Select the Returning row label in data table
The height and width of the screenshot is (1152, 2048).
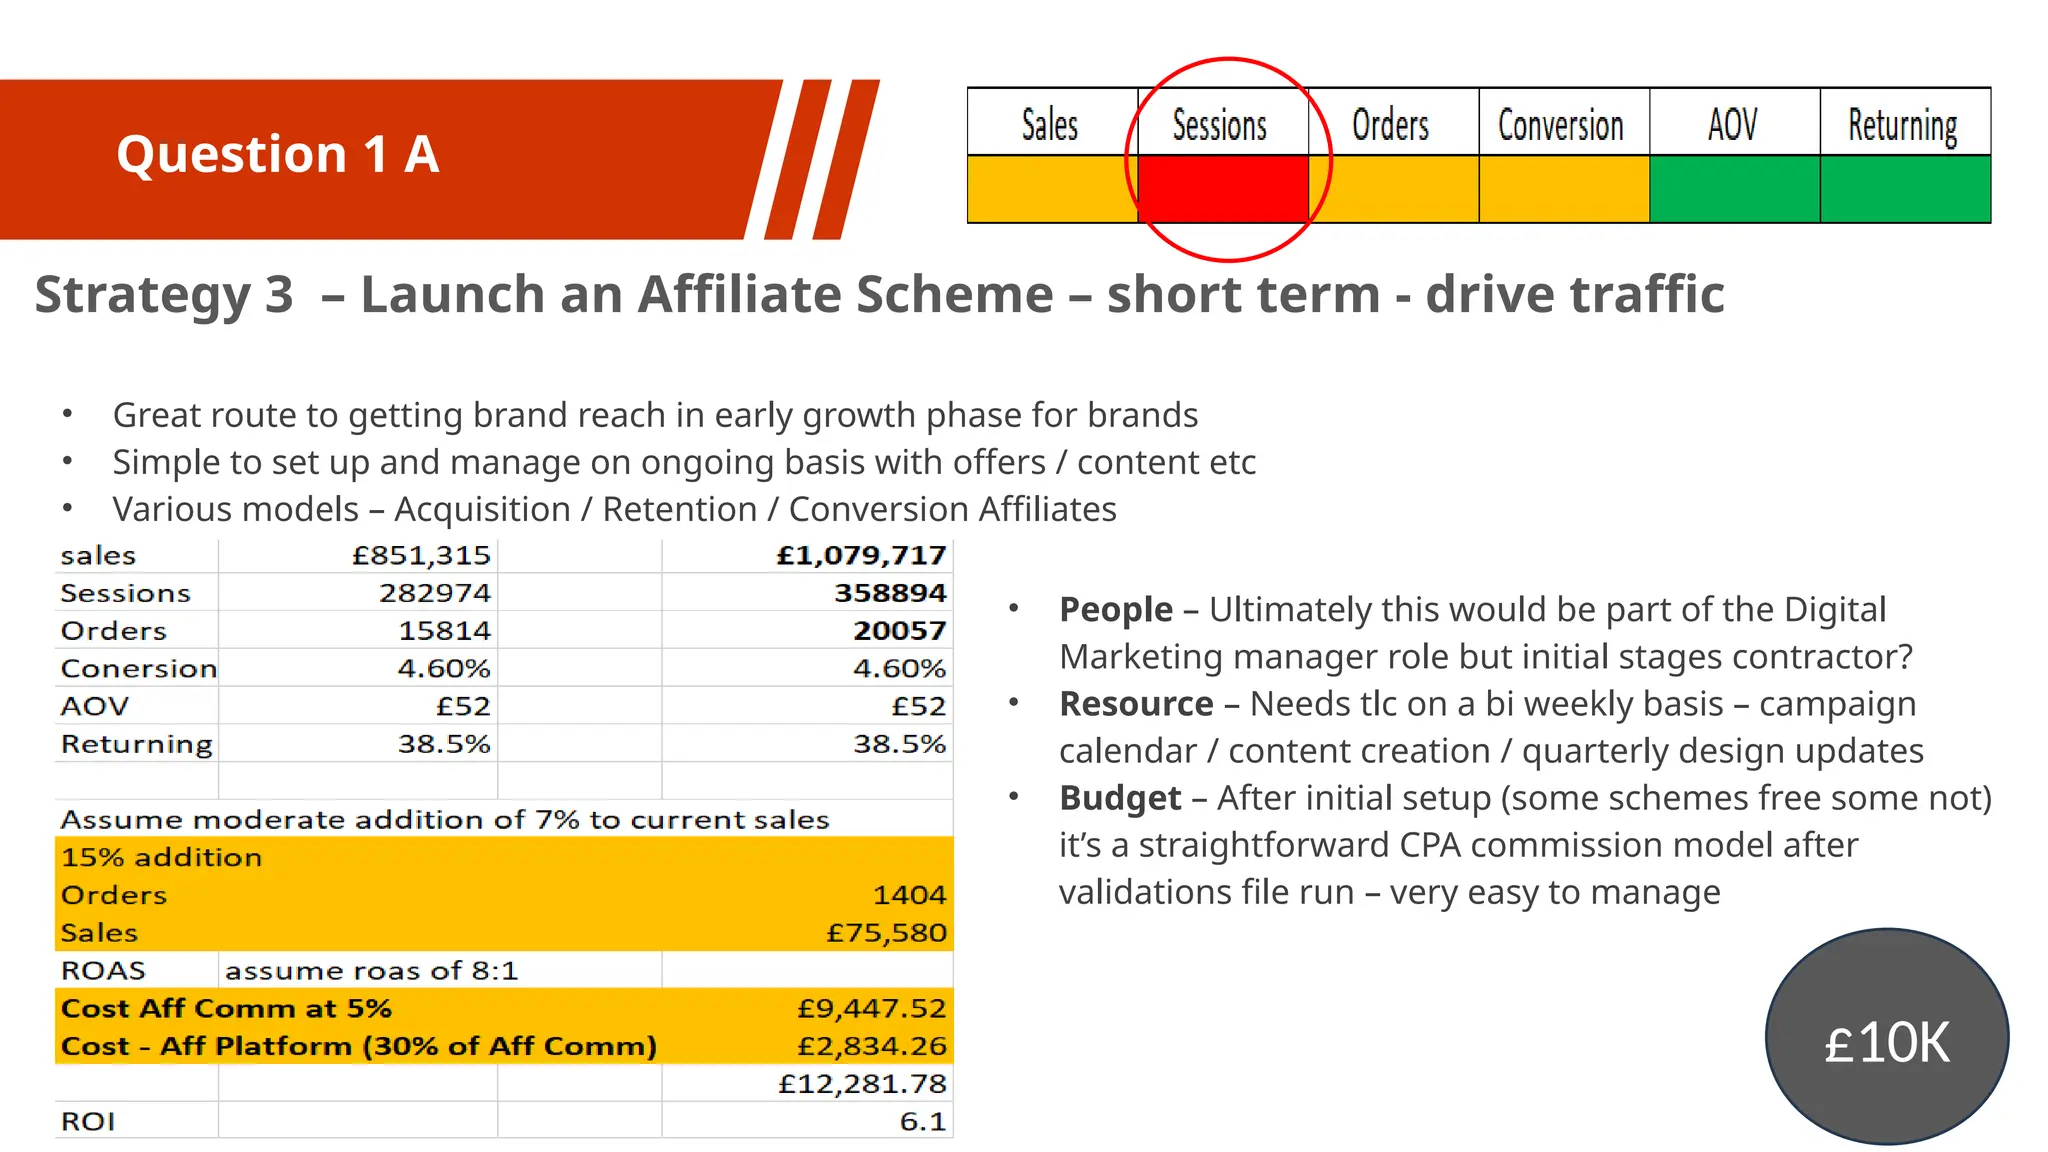136,744
